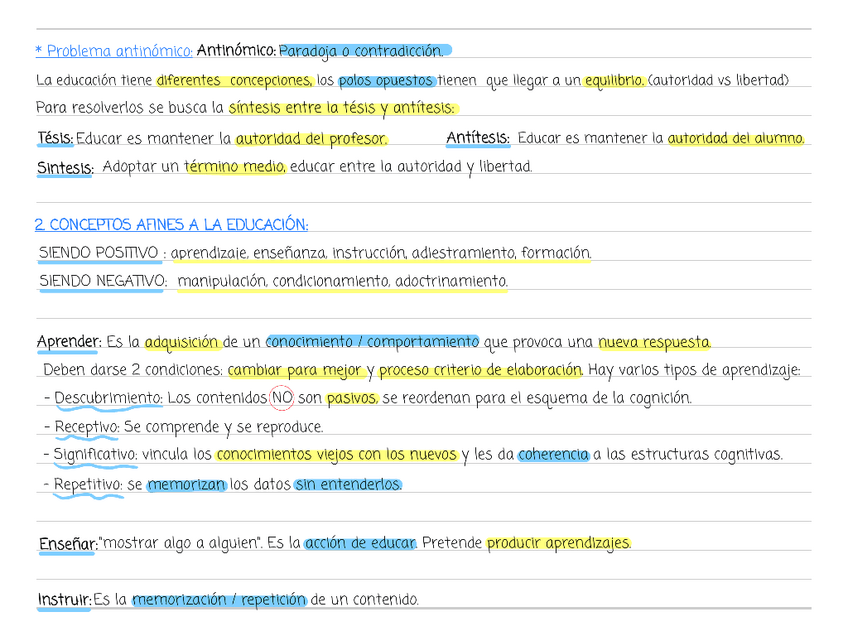Click the word "Antinómico:"
The height and width of the screenshot is (636, 848).
[x=236, y=50]
